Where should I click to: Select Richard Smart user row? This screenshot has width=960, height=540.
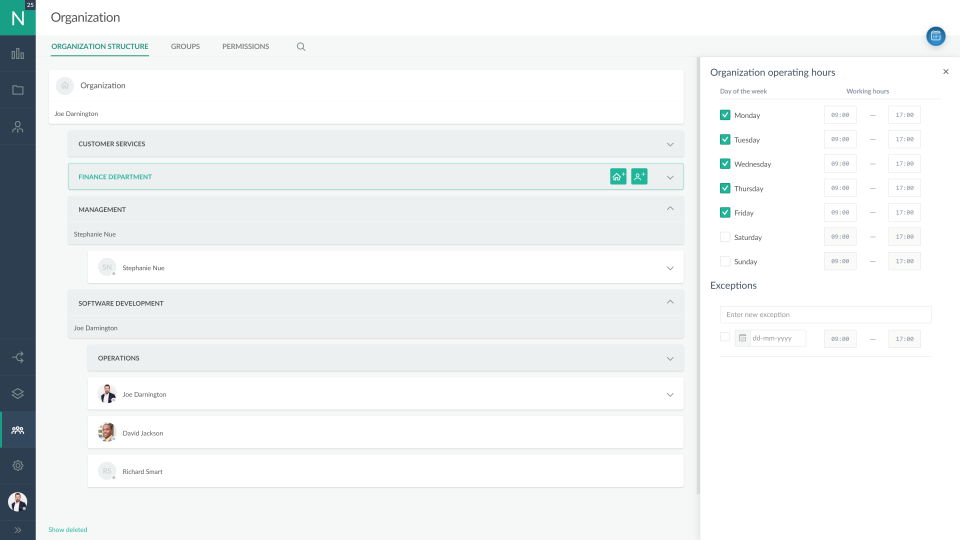[x=386, y=471]
